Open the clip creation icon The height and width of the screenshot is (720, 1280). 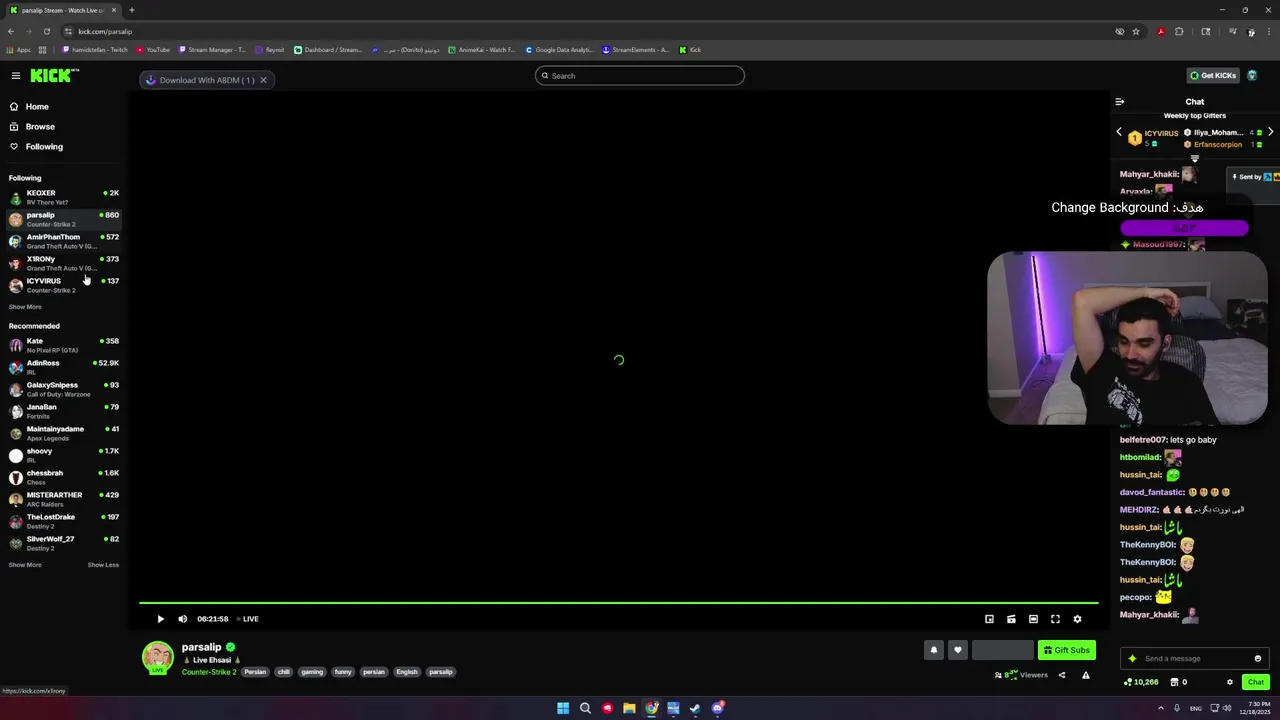[1011, 619]
